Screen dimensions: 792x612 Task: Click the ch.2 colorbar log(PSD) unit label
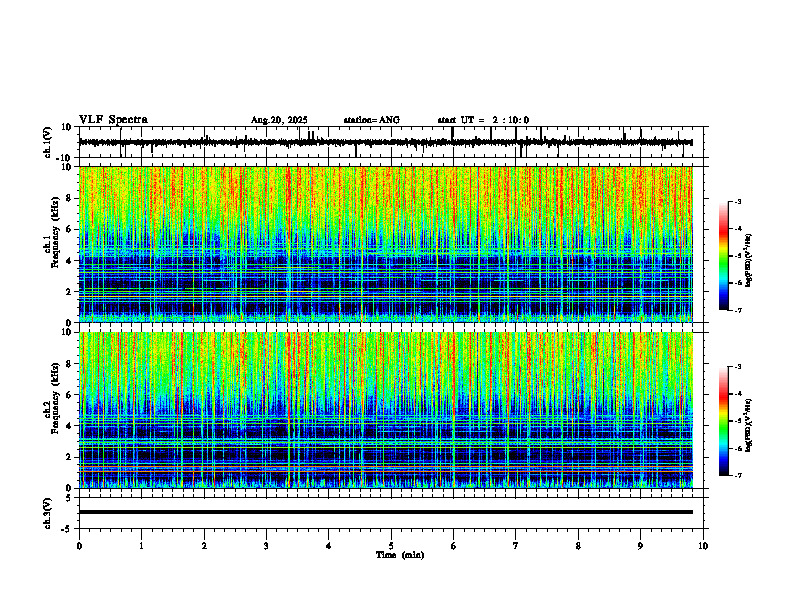coord(749,425)
